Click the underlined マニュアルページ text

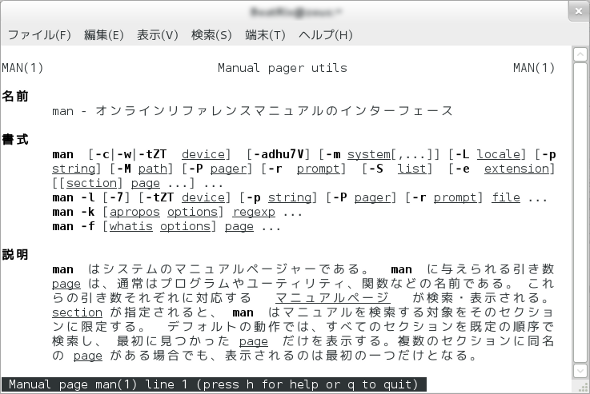click(x=333, y=298)
